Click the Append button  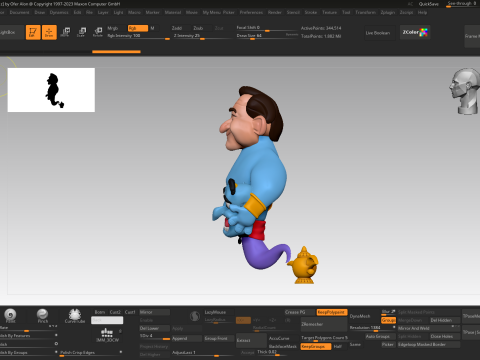click(x=186, y=338)
